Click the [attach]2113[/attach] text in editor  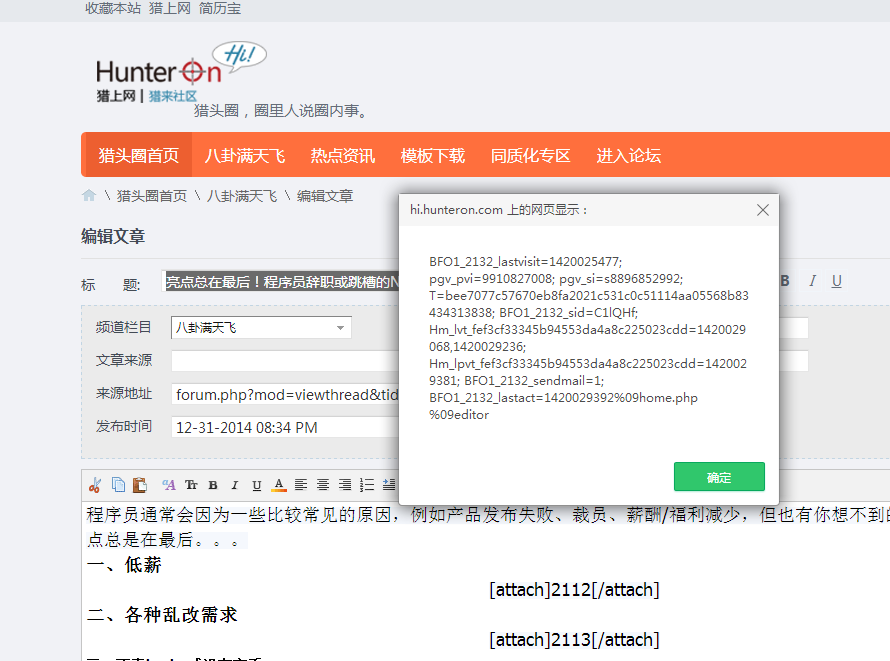tap(574, 640)
